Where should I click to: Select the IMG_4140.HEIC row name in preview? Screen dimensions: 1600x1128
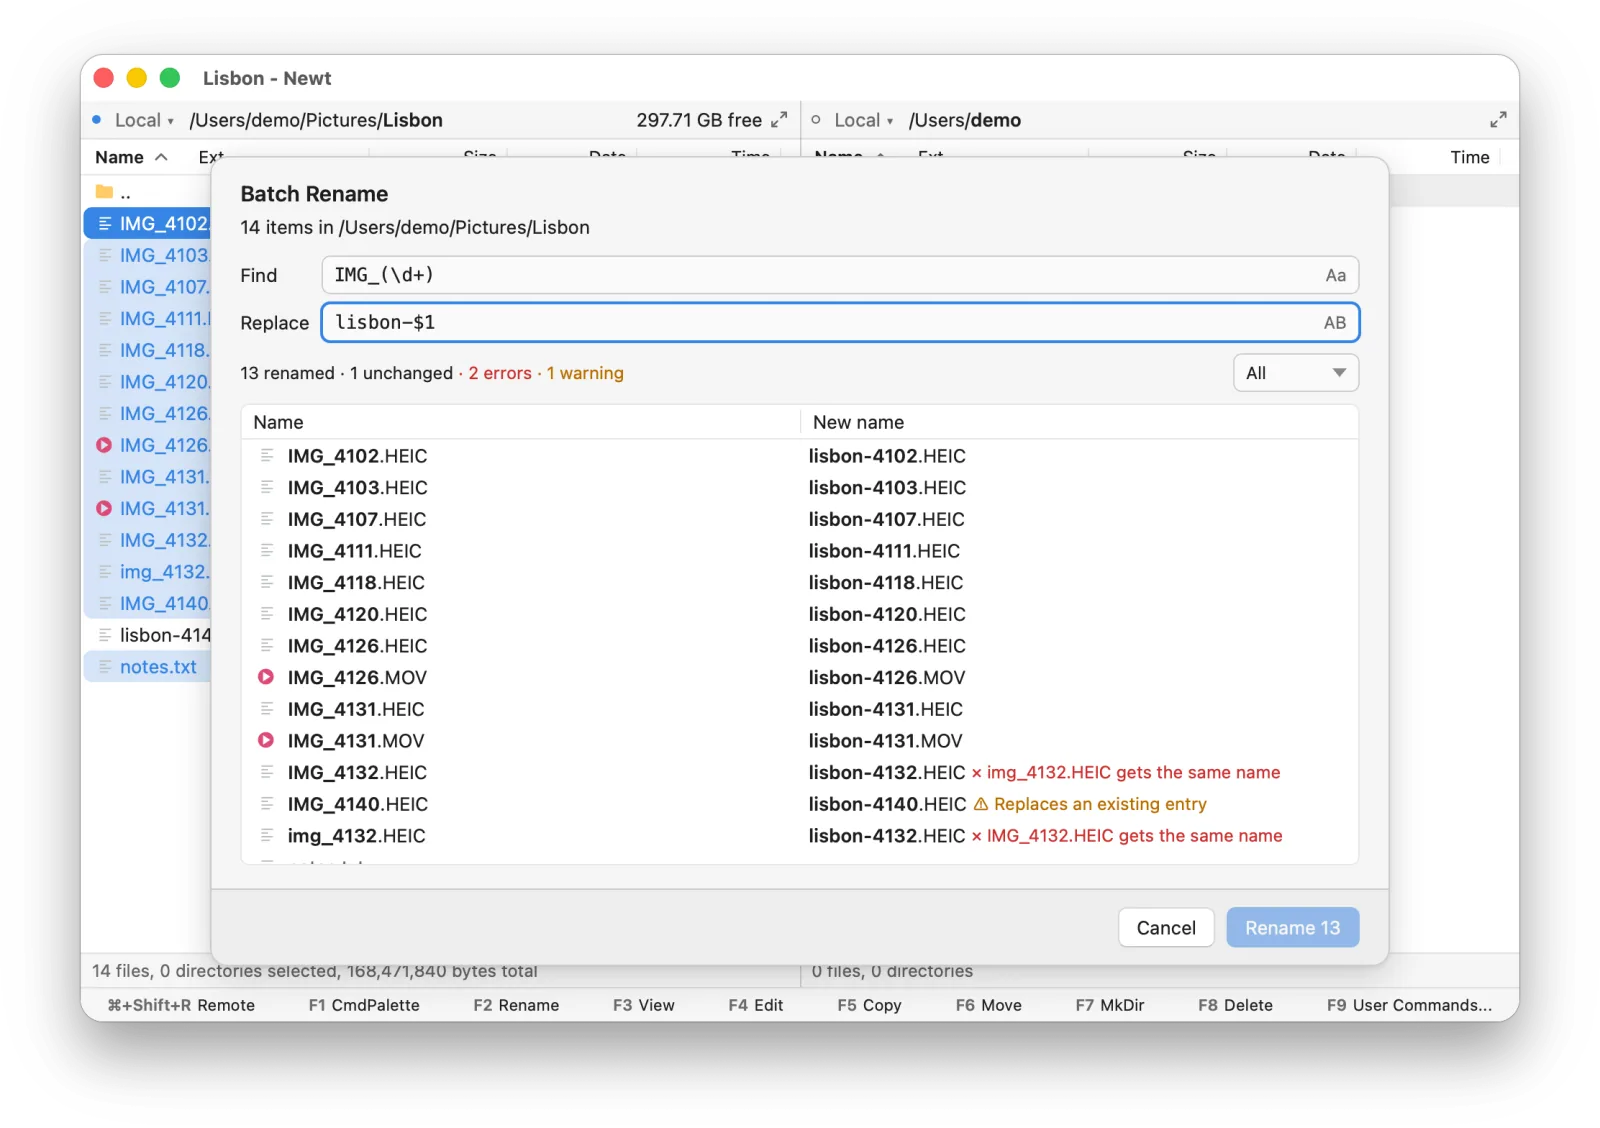[358, 804]
